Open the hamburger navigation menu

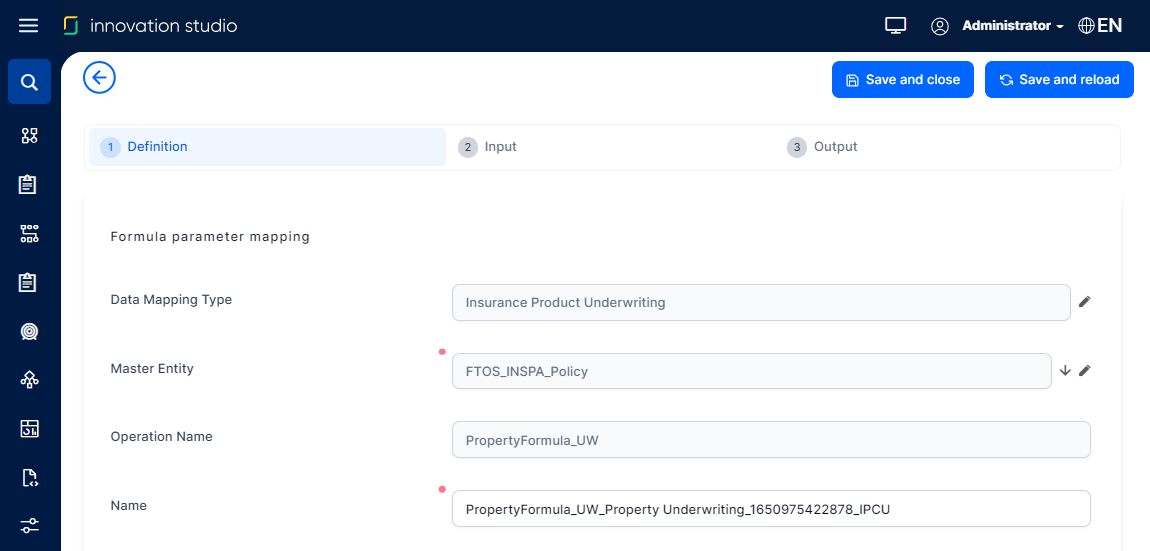pos(28,26)
